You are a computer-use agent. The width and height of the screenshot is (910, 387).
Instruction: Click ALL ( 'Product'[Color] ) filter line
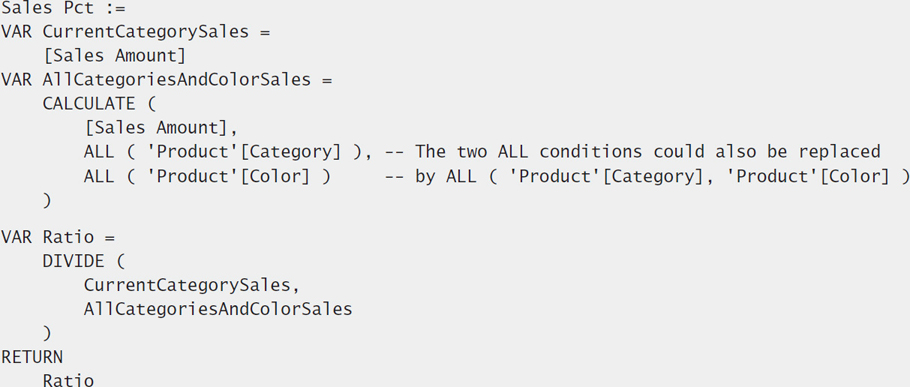tap(207, 176)
